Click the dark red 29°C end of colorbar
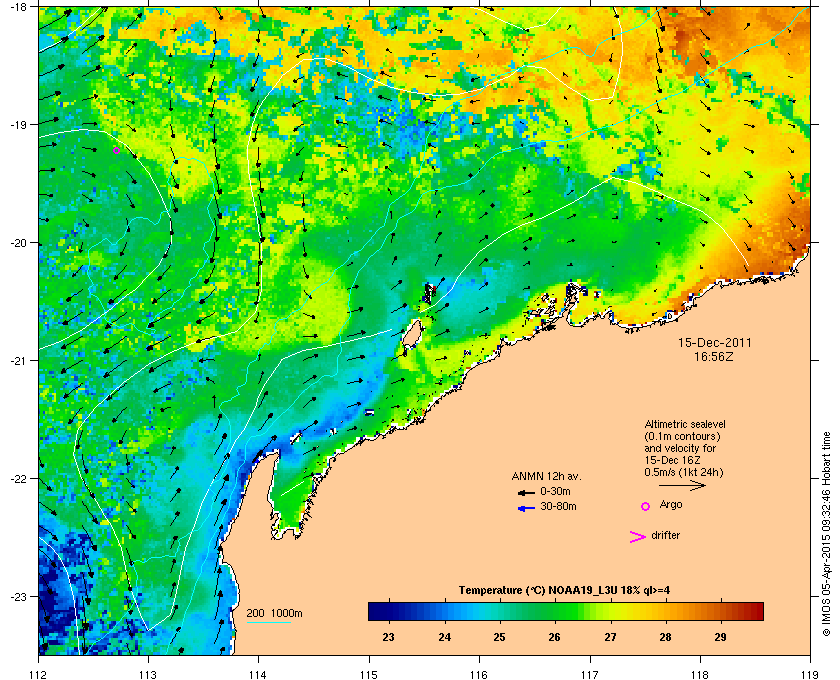Image resolution: width=840 pixels, height=680 pixels. click(753, 611)
